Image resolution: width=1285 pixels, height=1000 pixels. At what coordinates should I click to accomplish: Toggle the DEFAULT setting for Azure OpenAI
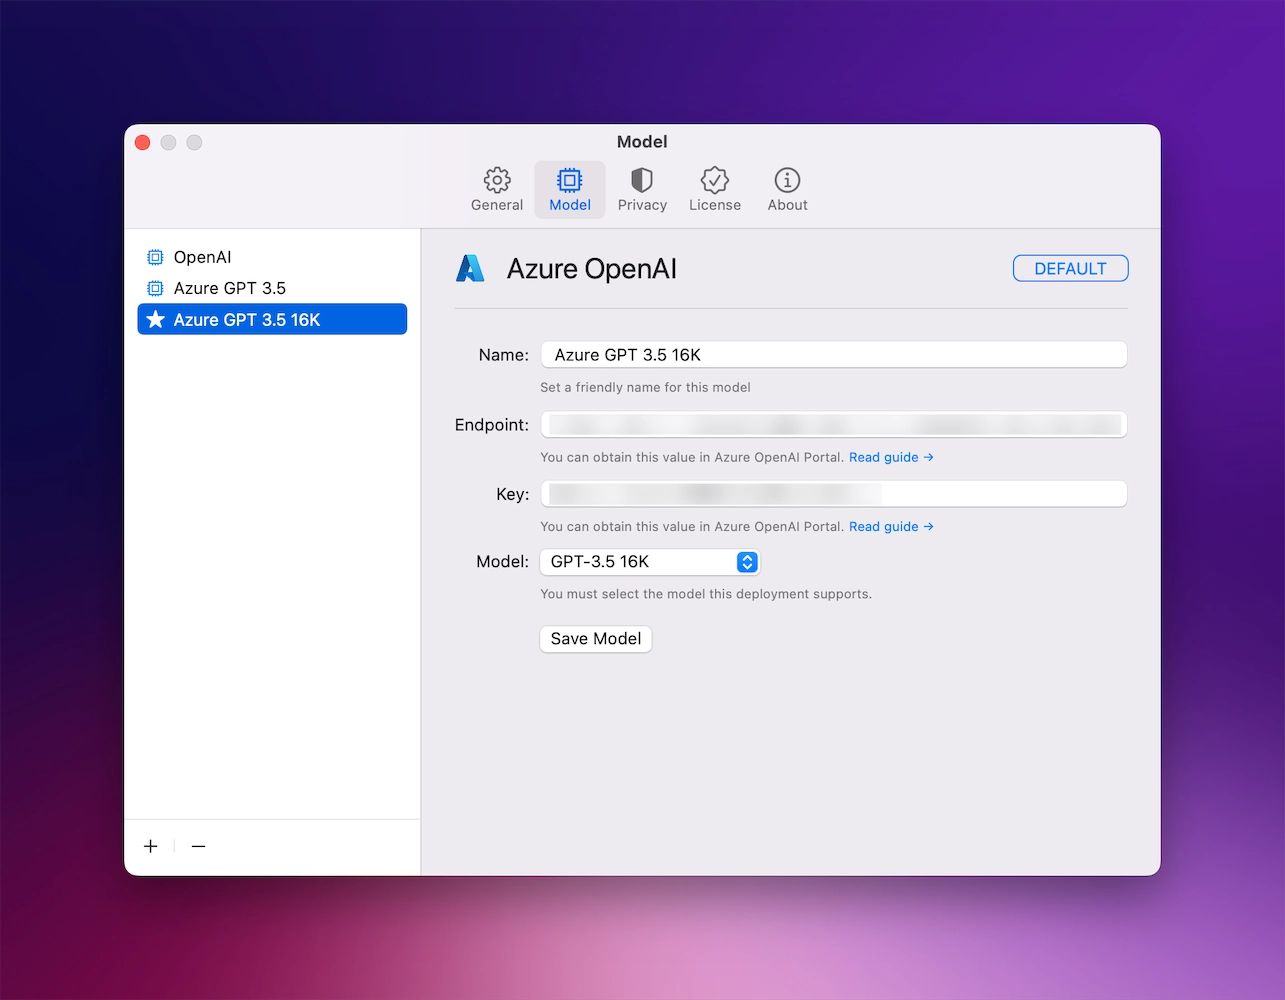pos(1070,268)
